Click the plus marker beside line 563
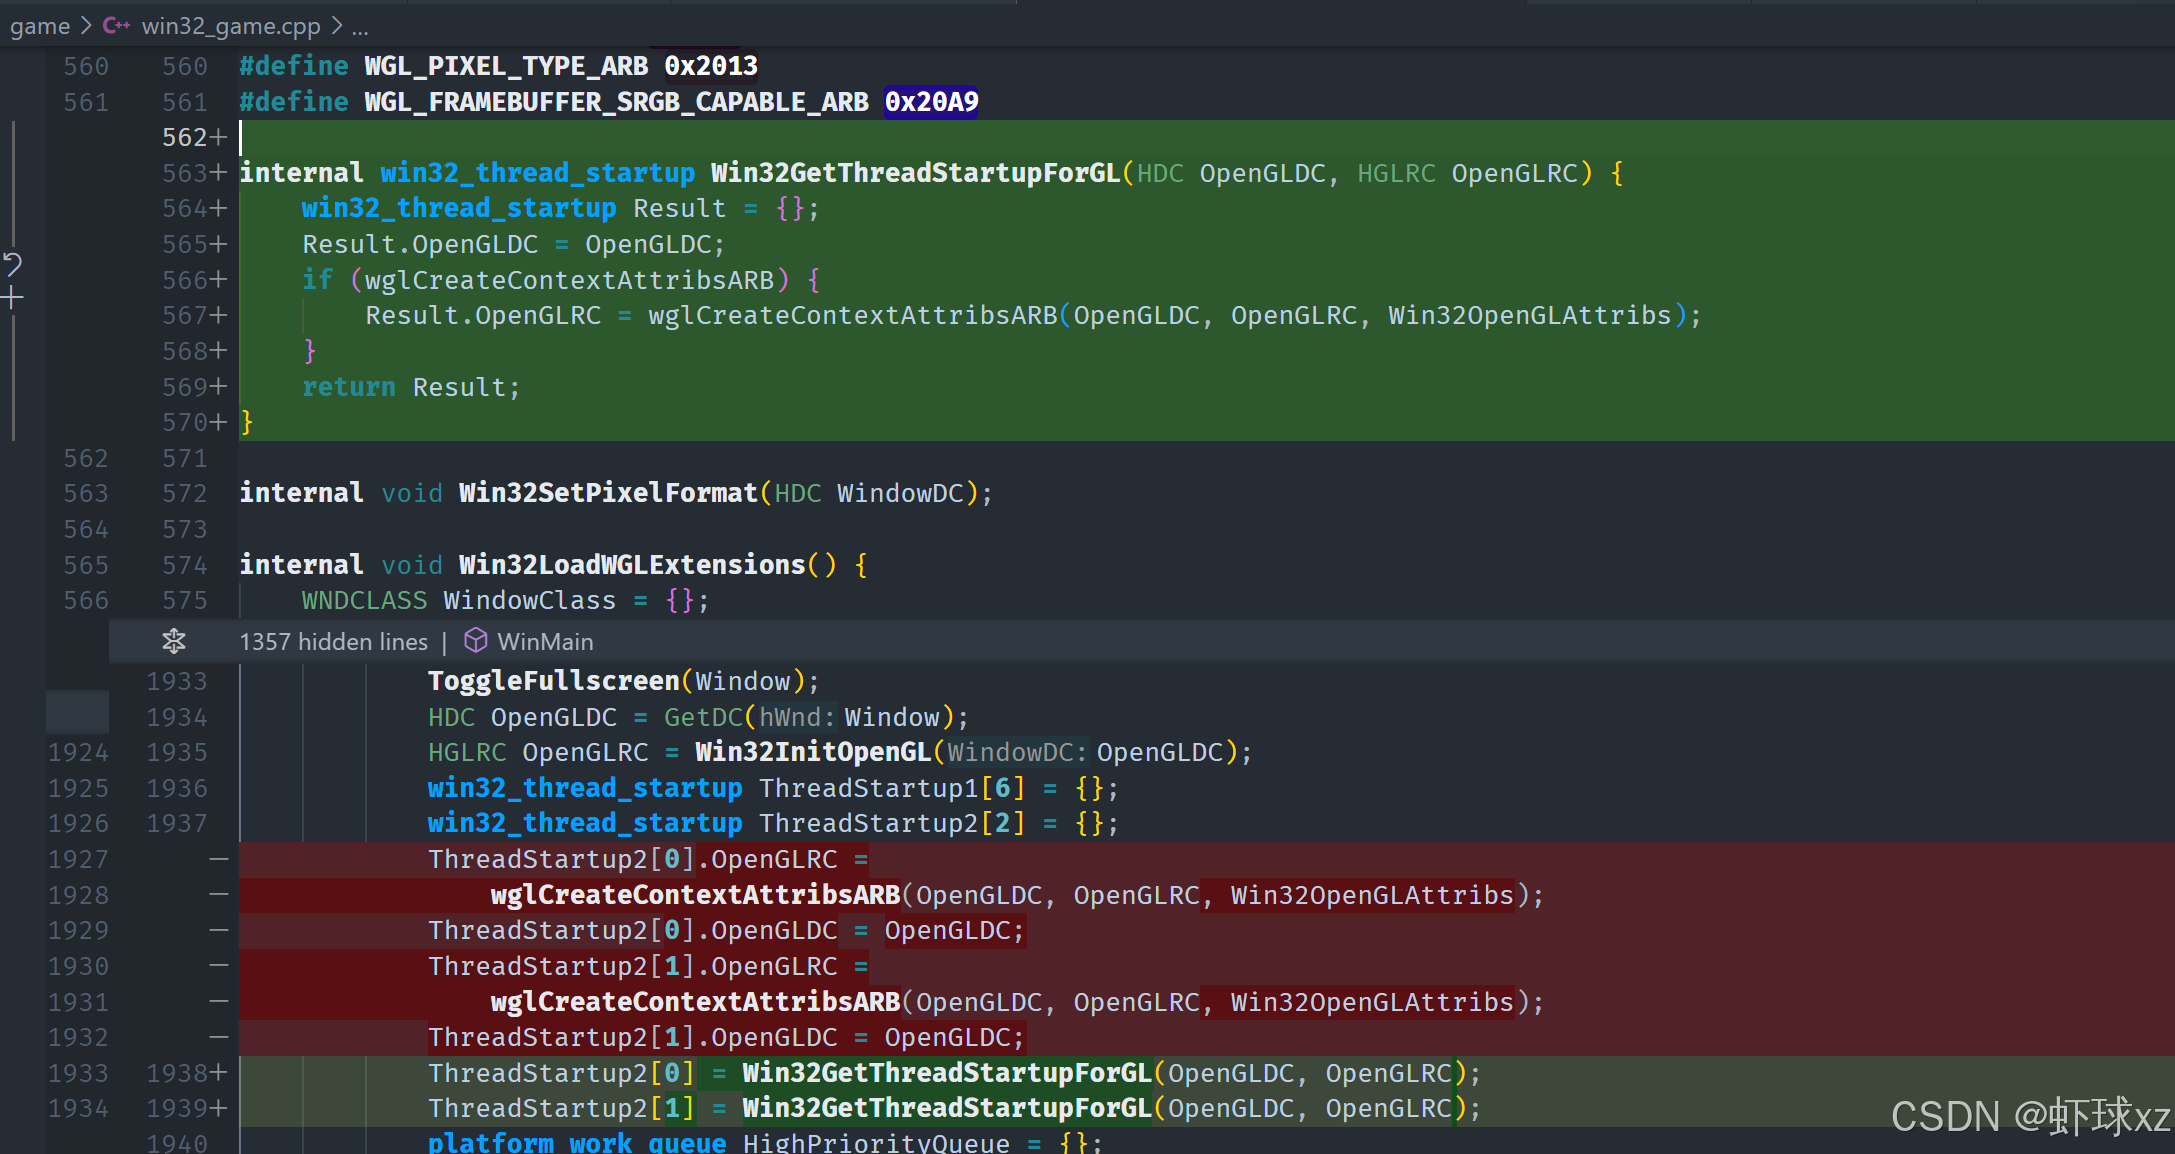Viewport: 2175px width, 1154px height. [x=218, y=173]
